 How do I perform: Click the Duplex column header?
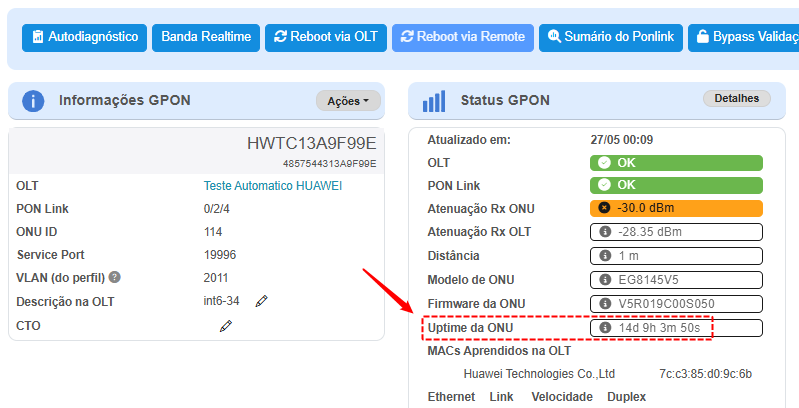627,397
